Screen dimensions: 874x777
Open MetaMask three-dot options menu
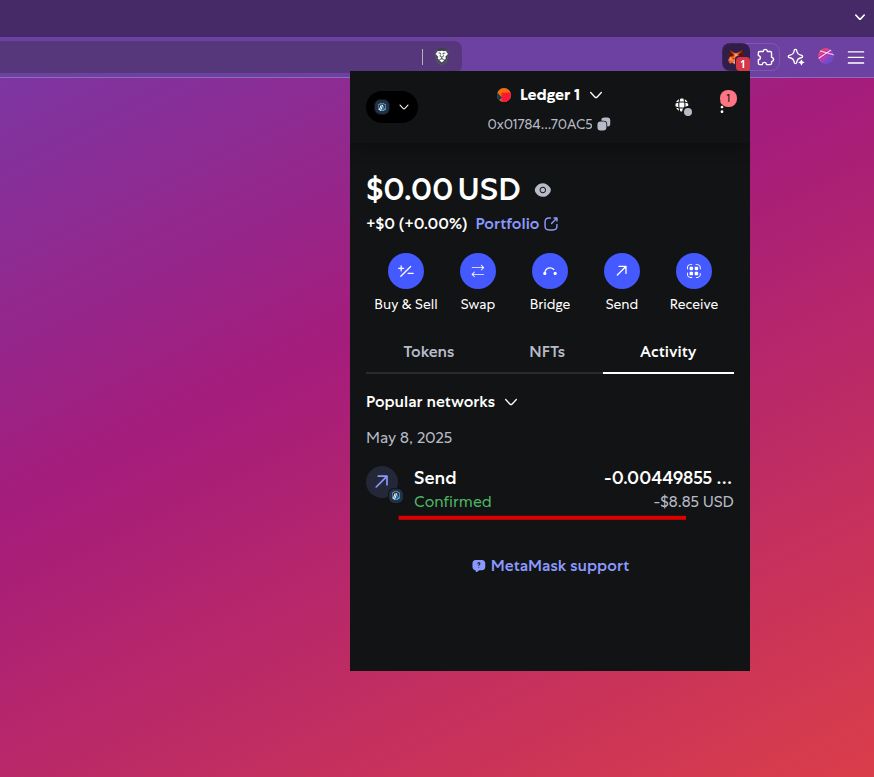(x=722, y=106)
